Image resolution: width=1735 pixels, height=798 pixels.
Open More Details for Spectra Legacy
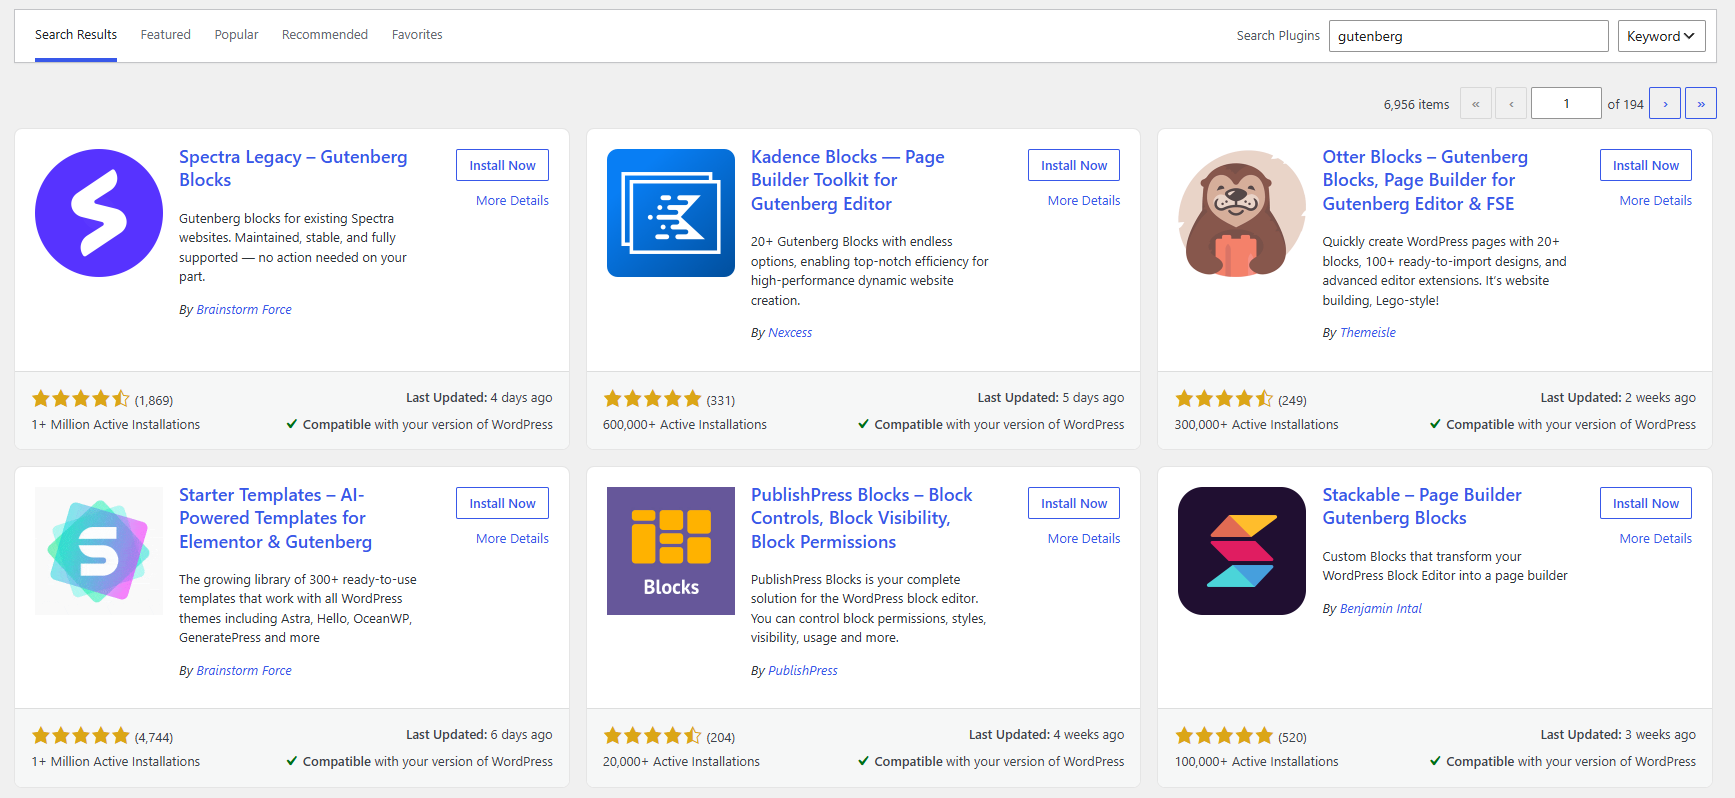512,201
